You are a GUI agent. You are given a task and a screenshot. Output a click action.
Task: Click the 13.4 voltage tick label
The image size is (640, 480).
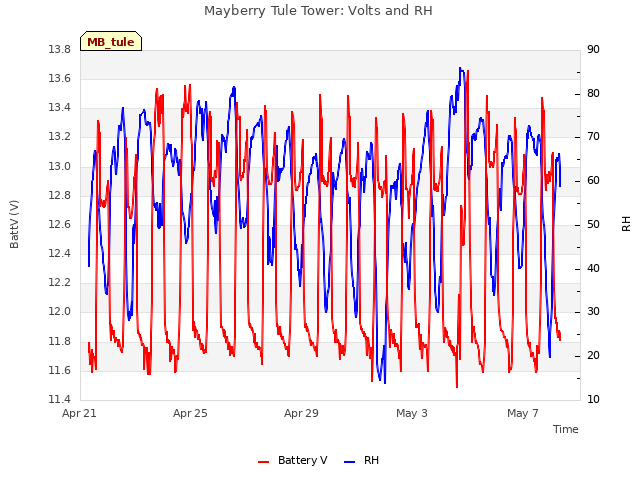pos(59,108)
